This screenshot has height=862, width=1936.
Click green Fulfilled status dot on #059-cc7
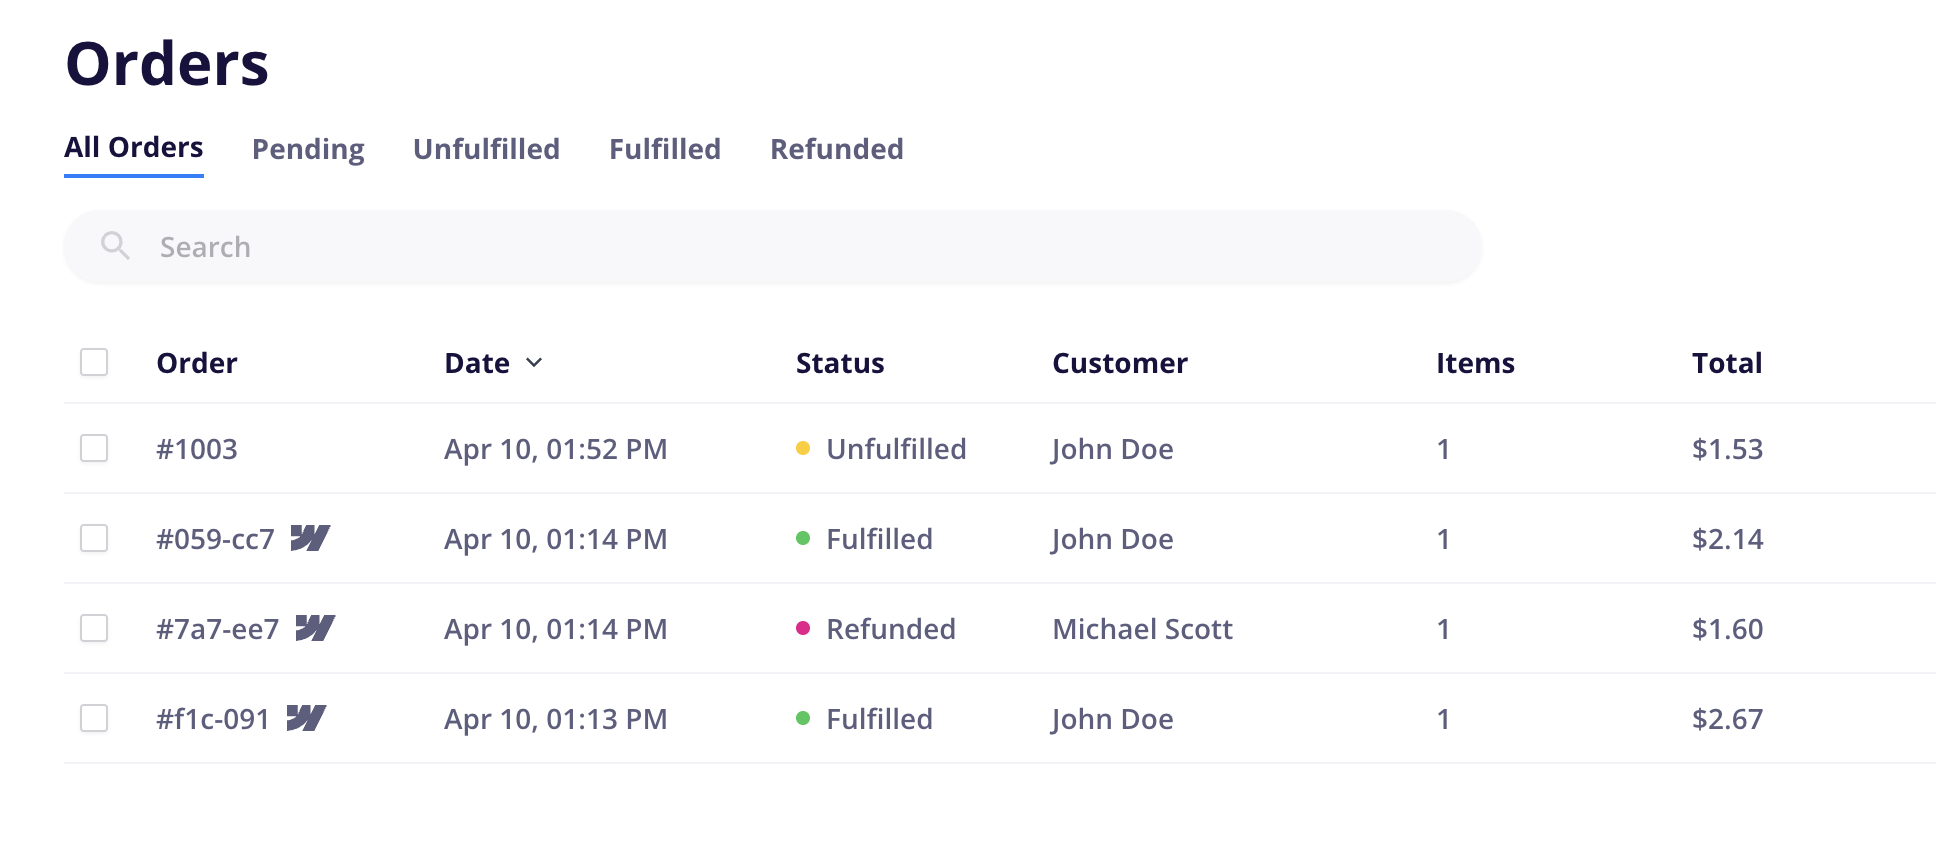802,538
